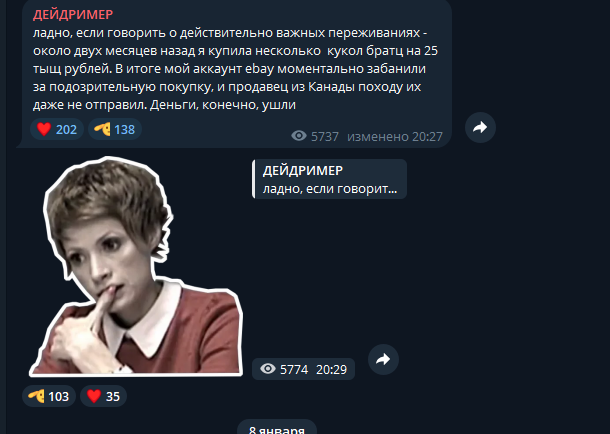Click the white bar of the reply quote
Viewport: 610px width, 434px height.
pyautogui.click(x=254, y=179)
